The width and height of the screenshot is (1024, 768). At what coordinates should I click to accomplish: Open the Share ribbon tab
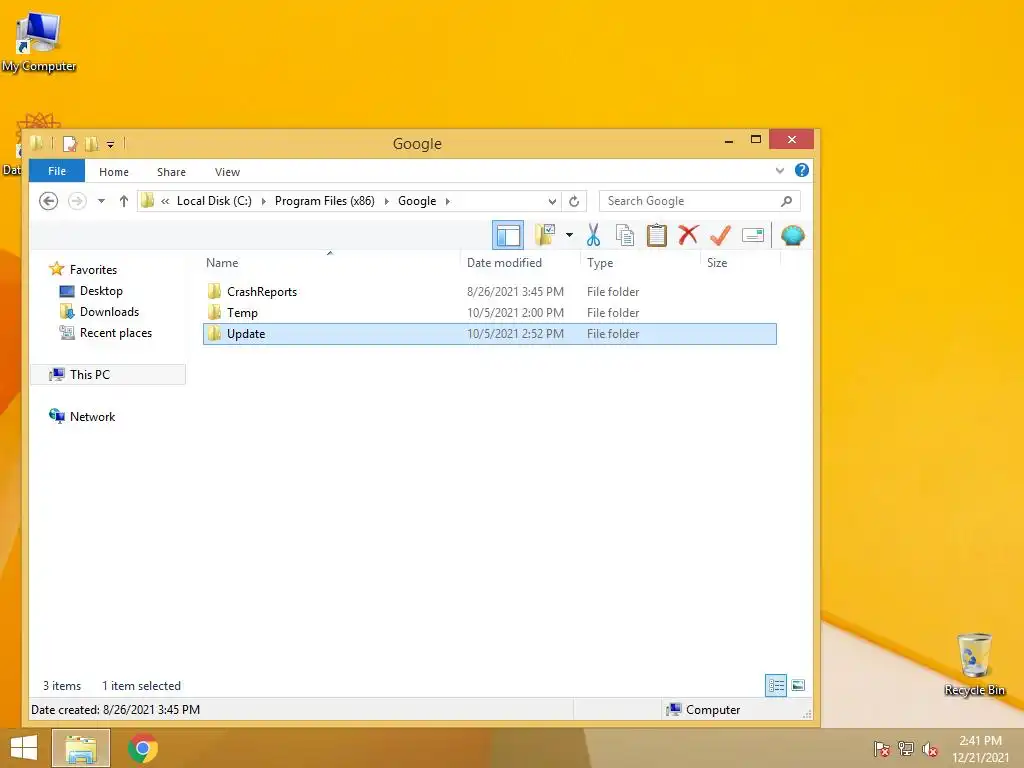171,172
